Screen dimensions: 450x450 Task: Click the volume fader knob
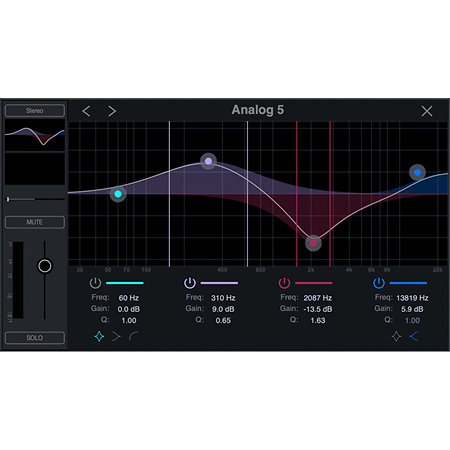point(45,266)
